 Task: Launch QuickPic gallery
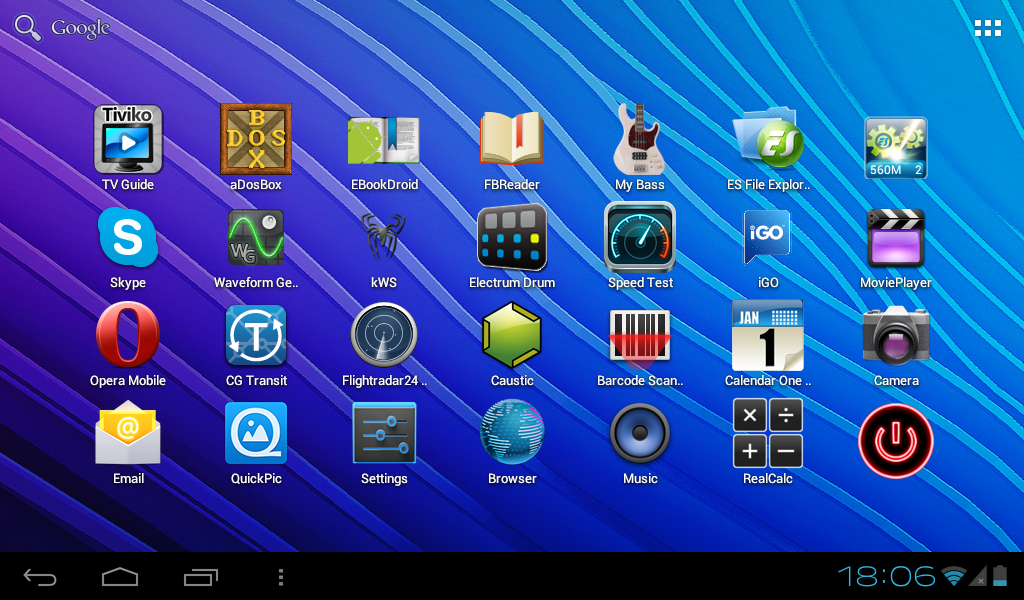click(x=256, y=433)
